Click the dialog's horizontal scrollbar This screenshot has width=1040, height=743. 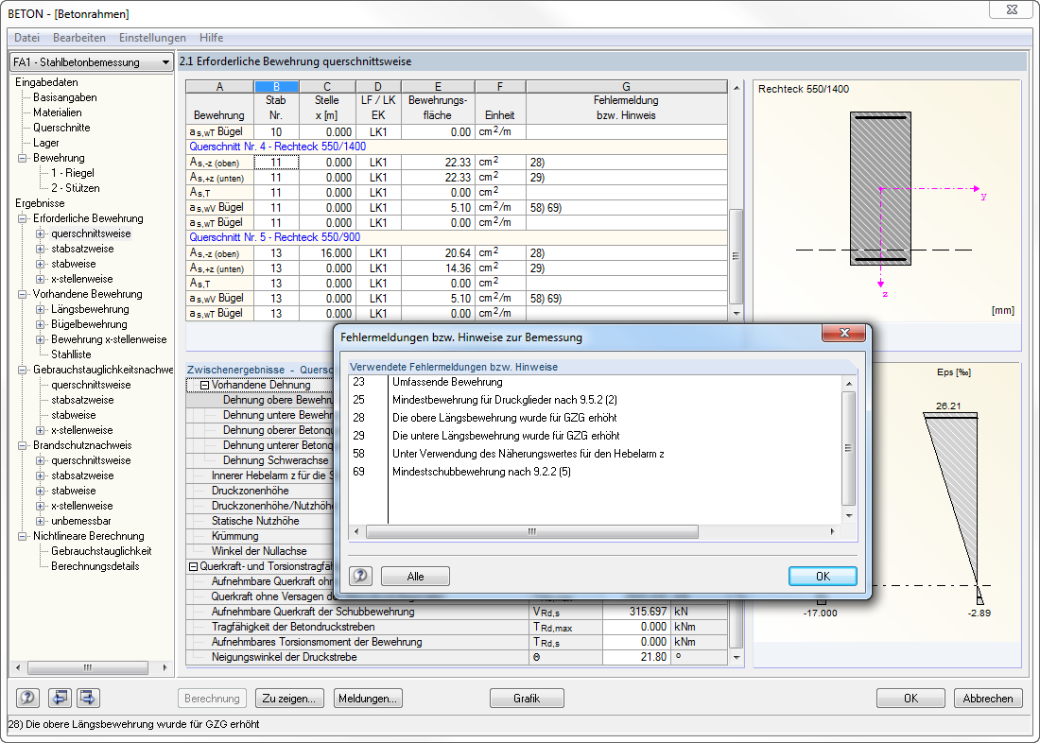[x=594, y=531]
